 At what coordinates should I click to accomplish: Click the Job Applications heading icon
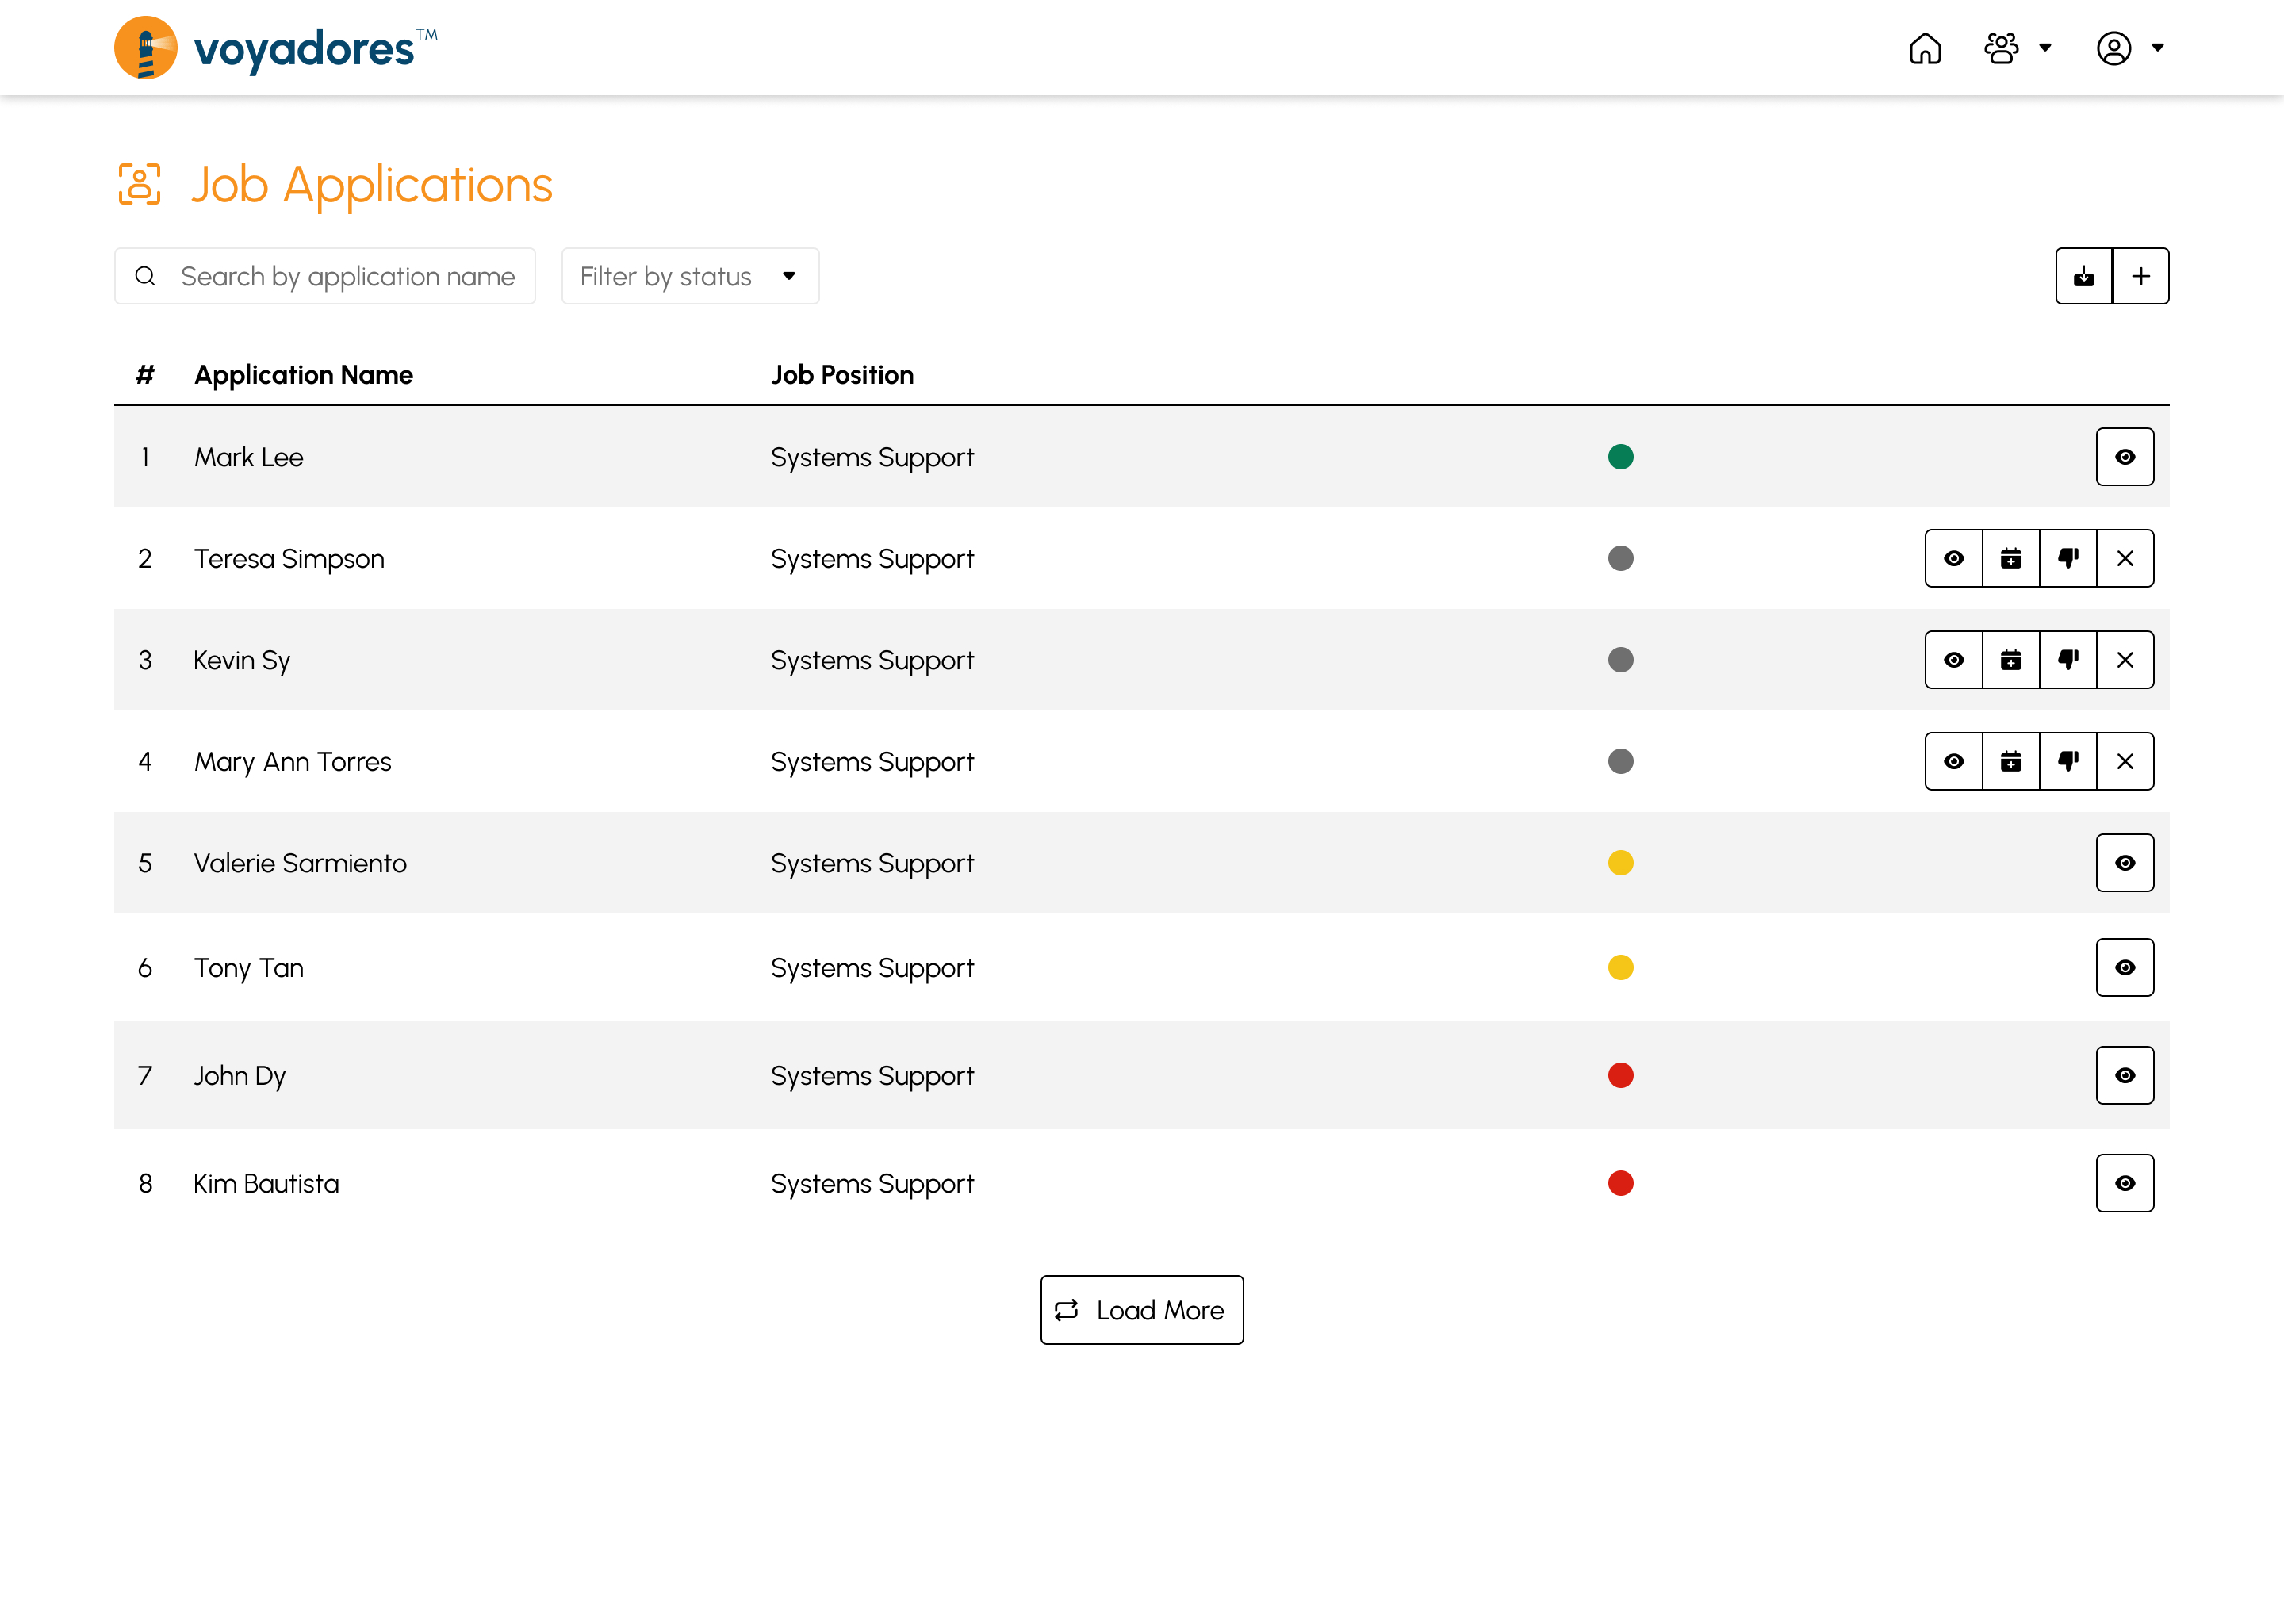click(x=139, y=185)
